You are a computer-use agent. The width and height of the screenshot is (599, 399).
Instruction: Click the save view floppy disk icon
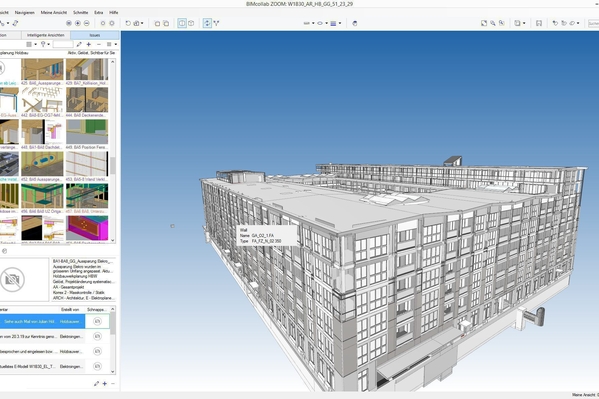tap(539, 23)
